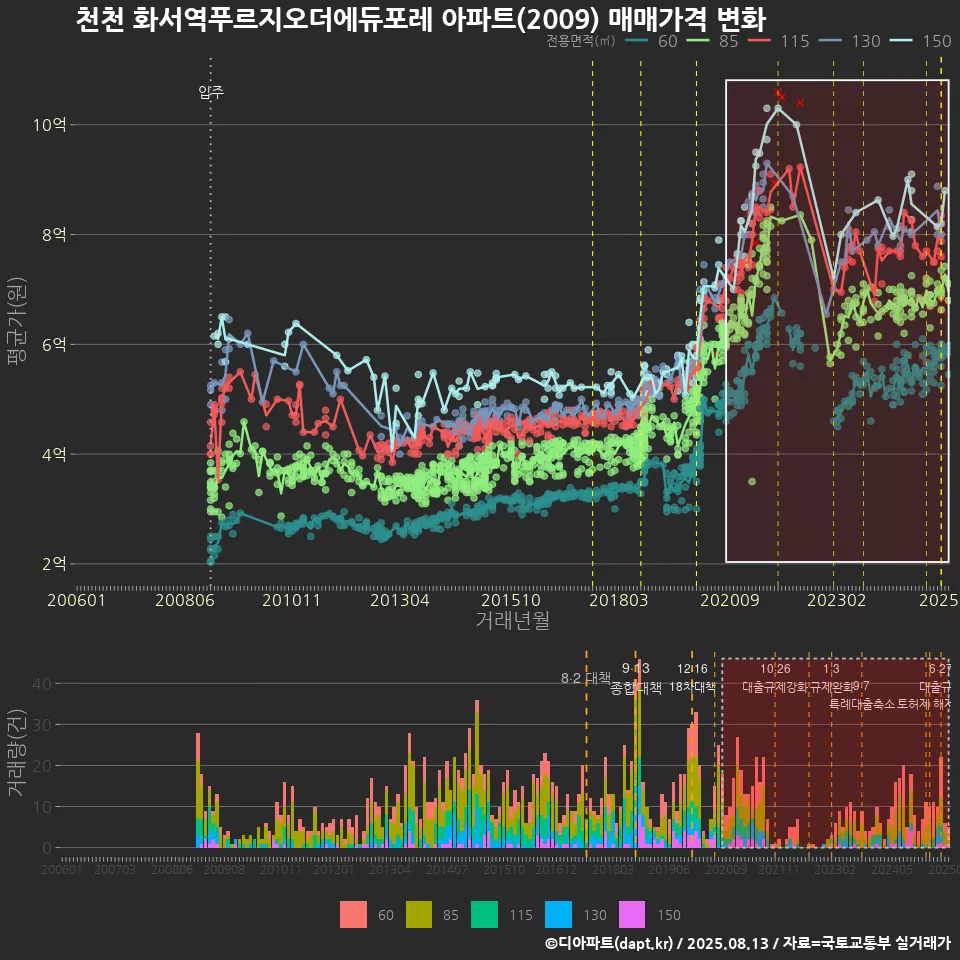Click the '10' volume axis label

pyautogui.click(x=42, y=807)
